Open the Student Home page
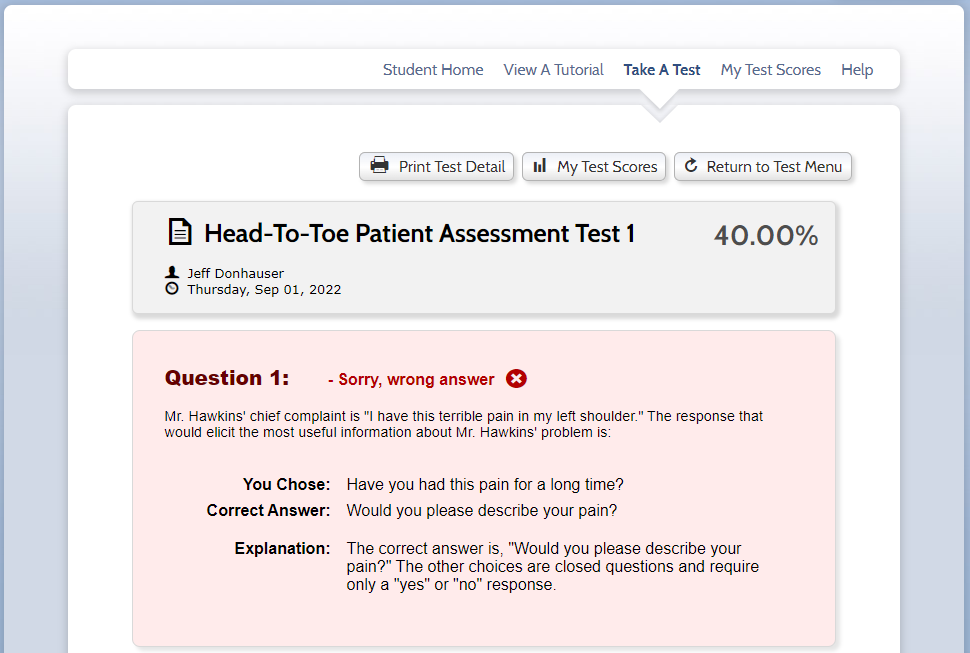The width and height of the screenshot is (970, 653). 433,70
